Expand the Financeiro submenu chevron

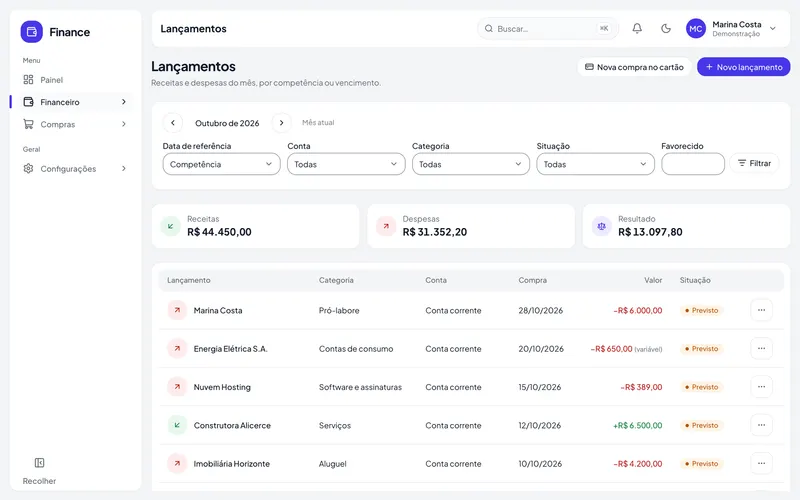[123, 102]
